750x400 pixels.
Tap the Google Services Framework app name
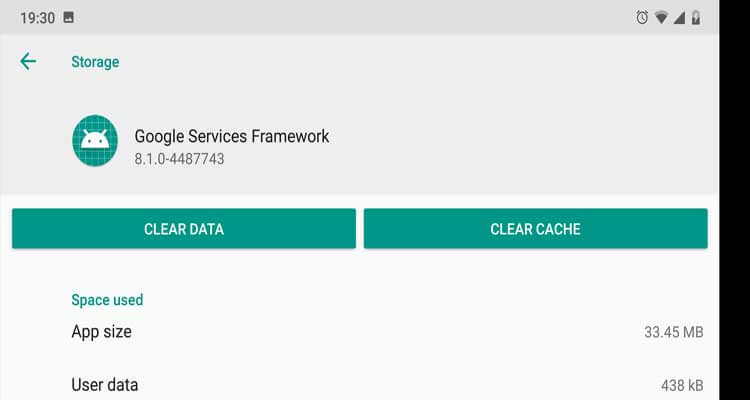tap(231, 136)
